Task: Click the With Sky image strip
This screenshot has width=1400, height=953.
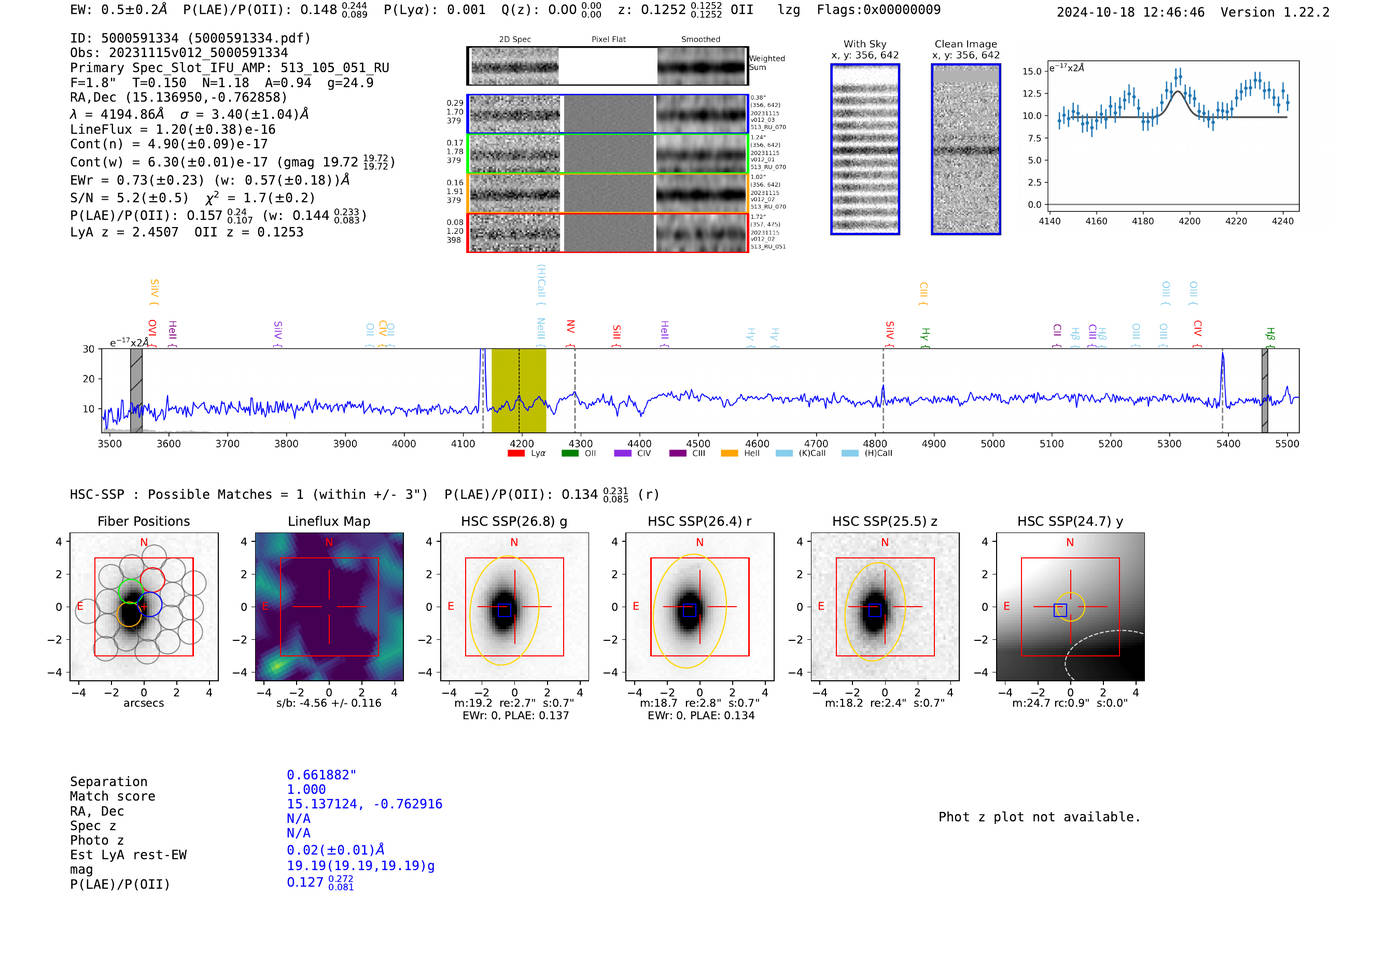Action: tap(865, 149)
